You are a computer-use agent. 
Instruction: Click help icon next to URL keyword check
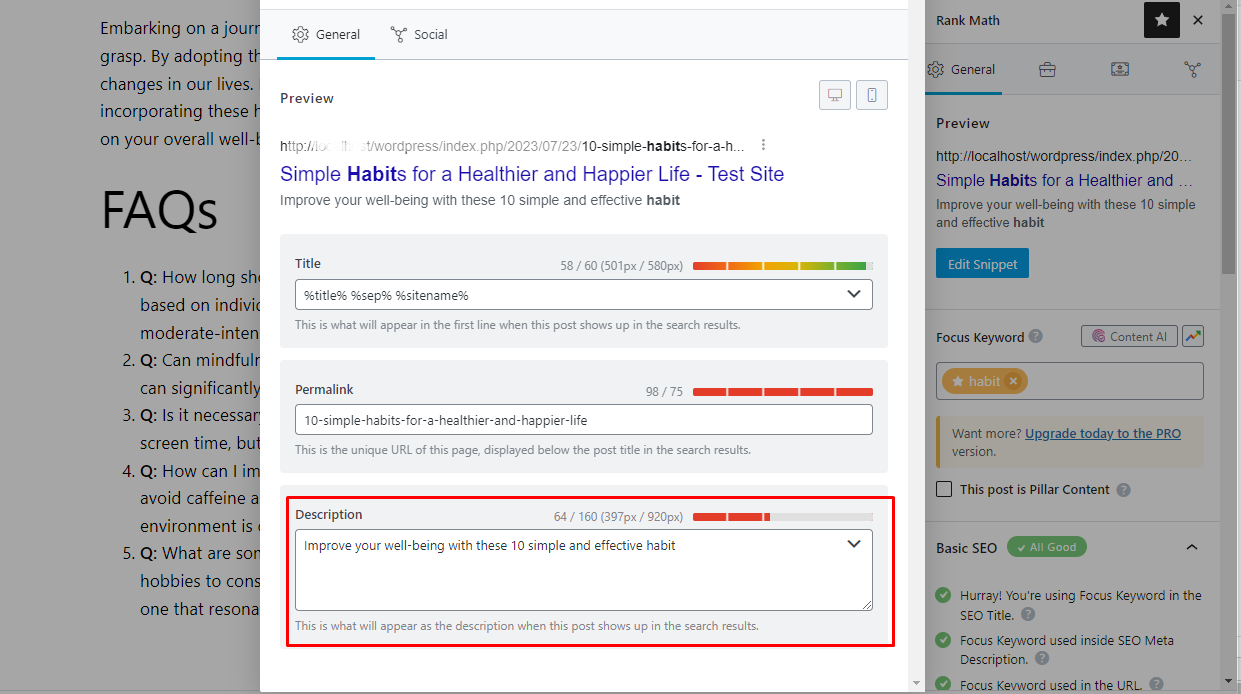click(x=1156, y=684)
